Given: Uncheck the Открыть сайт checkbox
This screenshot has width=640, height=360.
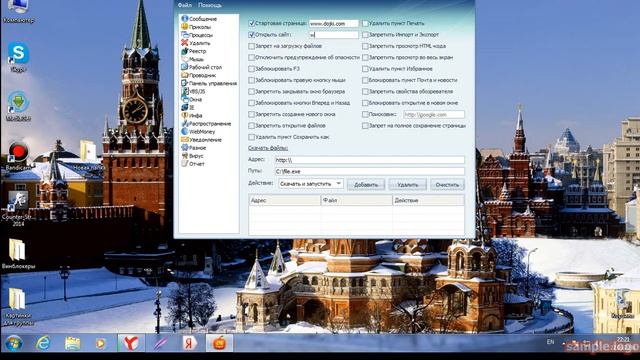Looking at the screenshot, I should [251, 35].
